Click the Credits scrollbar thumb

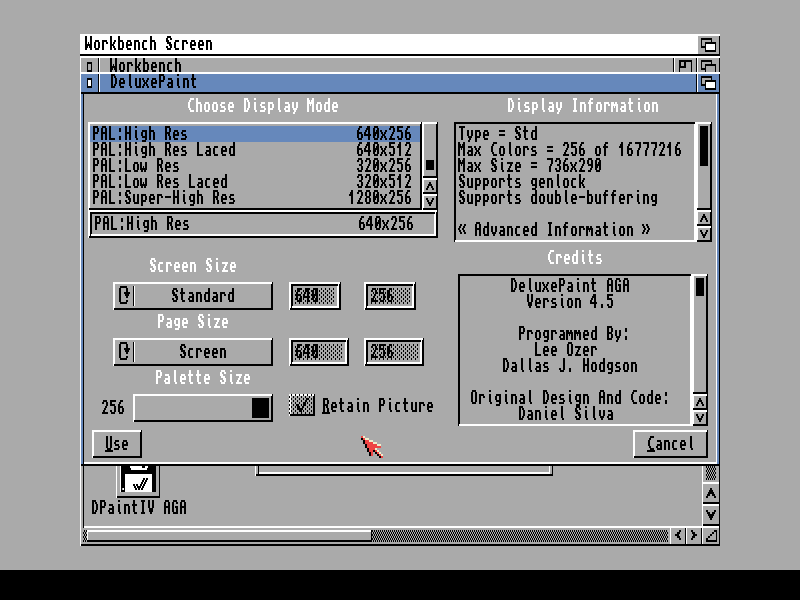point(699,287)
